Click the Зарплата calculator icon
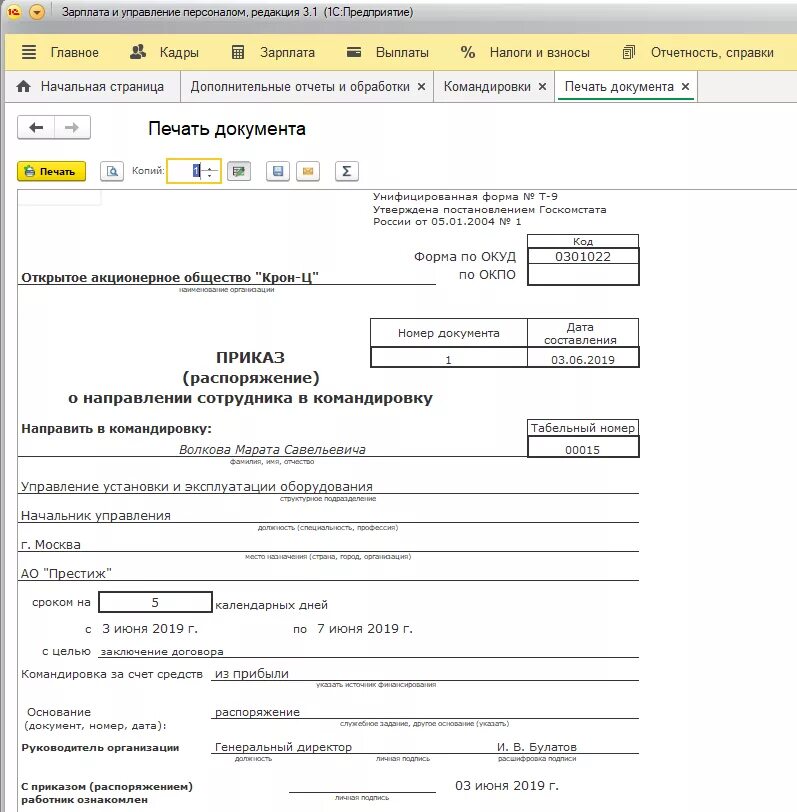 (x=238, y=52)
